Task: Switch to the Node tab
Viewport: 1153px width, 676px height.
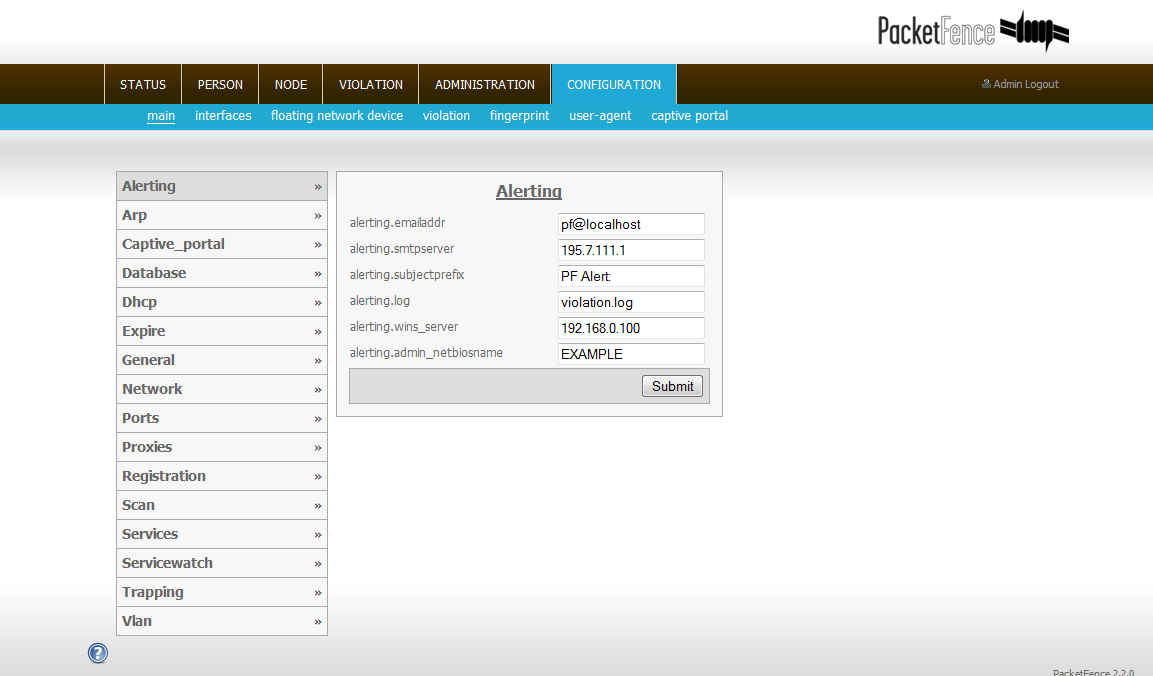Action: point(290,85)
